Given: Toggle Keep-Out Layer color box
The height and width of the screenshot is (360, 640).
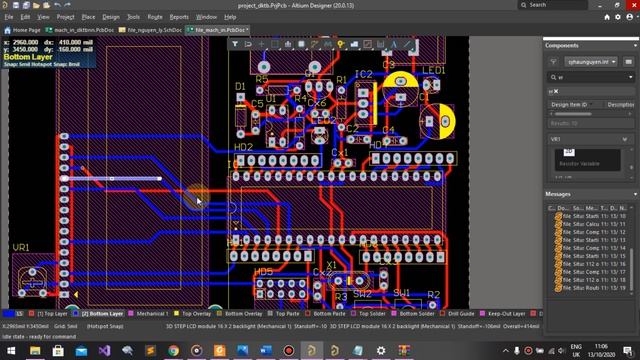Looking at the screenshot, I should (482, 313).
